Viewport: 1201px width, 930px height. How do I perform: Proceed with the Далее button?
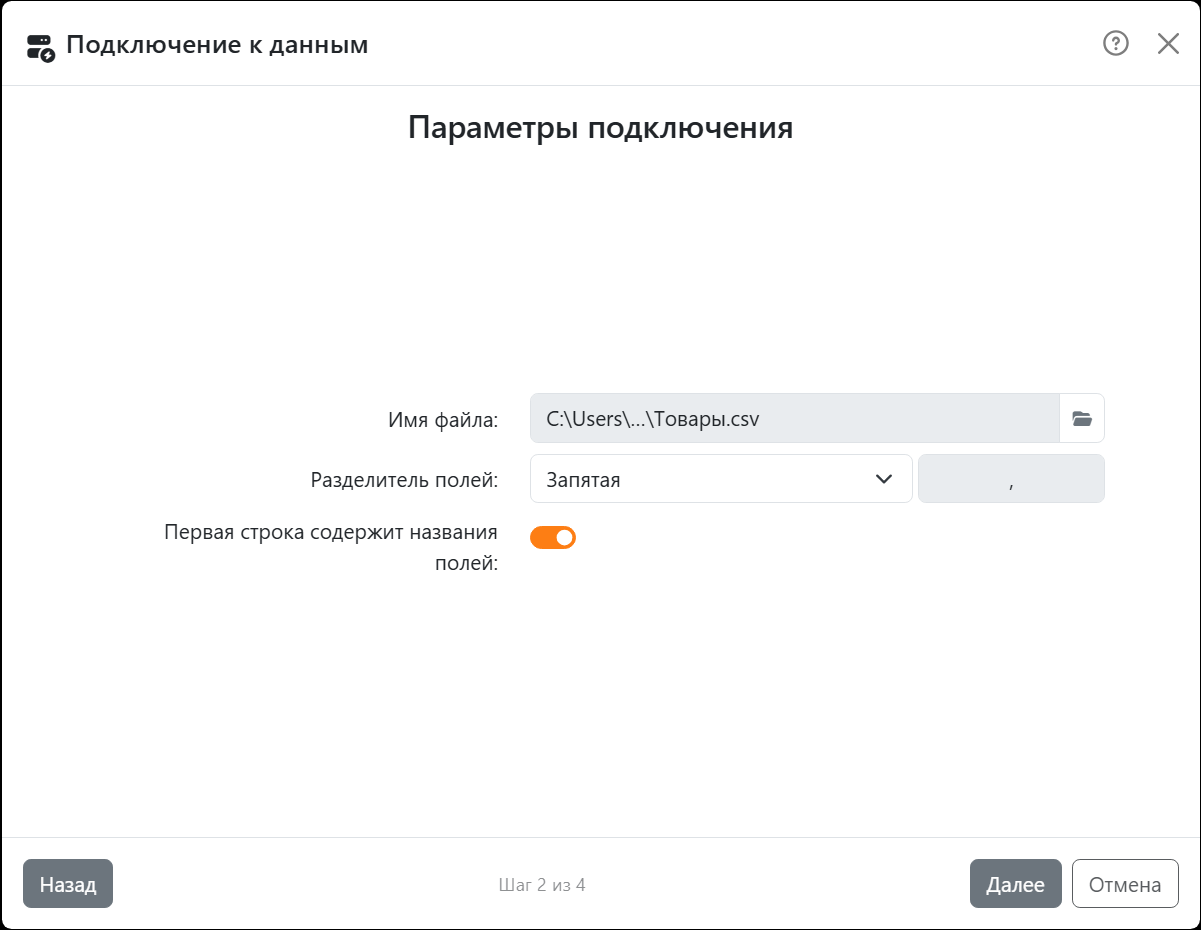click(x=1016, y=884)
